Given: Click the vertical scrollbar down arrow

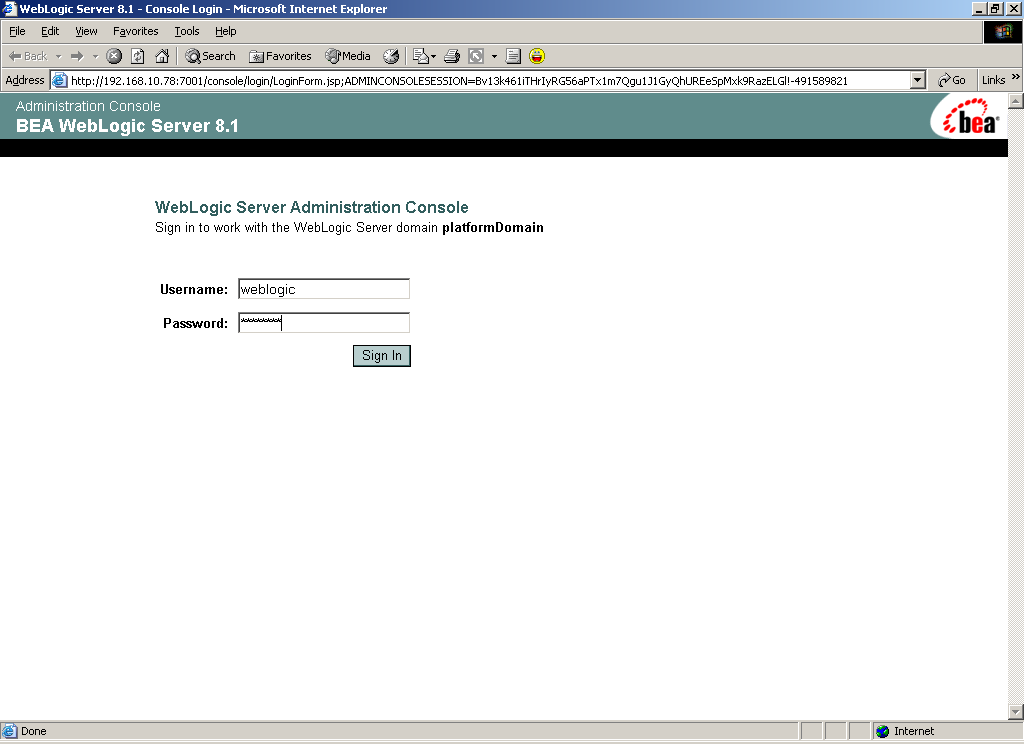Looking at the screenshot, I should [1016, 712].
